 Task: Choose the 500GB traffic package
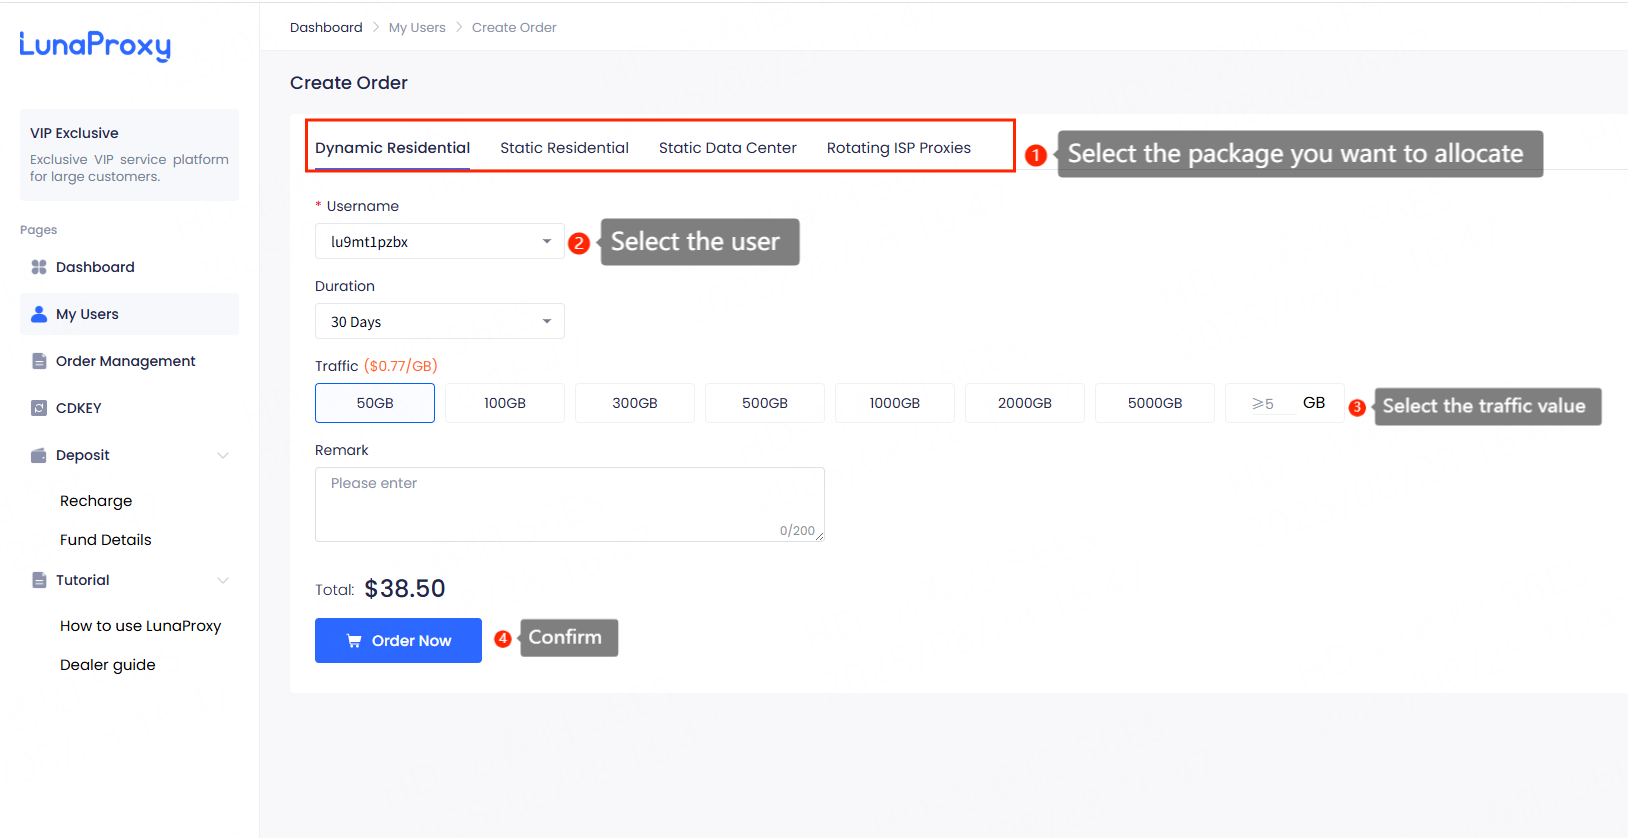click(x=764, y=403)
